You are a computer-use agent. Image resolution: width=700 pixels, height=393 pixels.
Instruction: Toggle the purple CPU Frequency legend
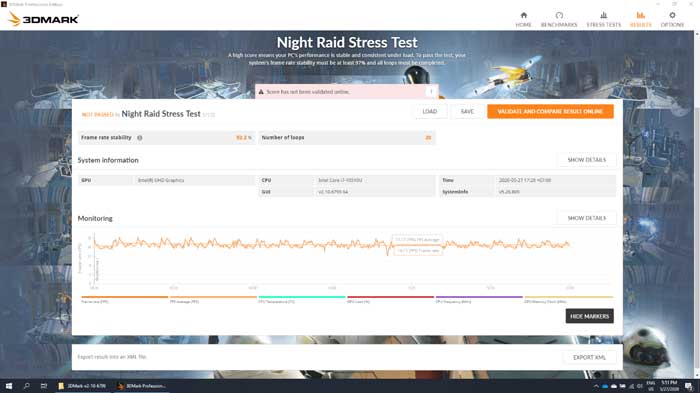(479, 299)
